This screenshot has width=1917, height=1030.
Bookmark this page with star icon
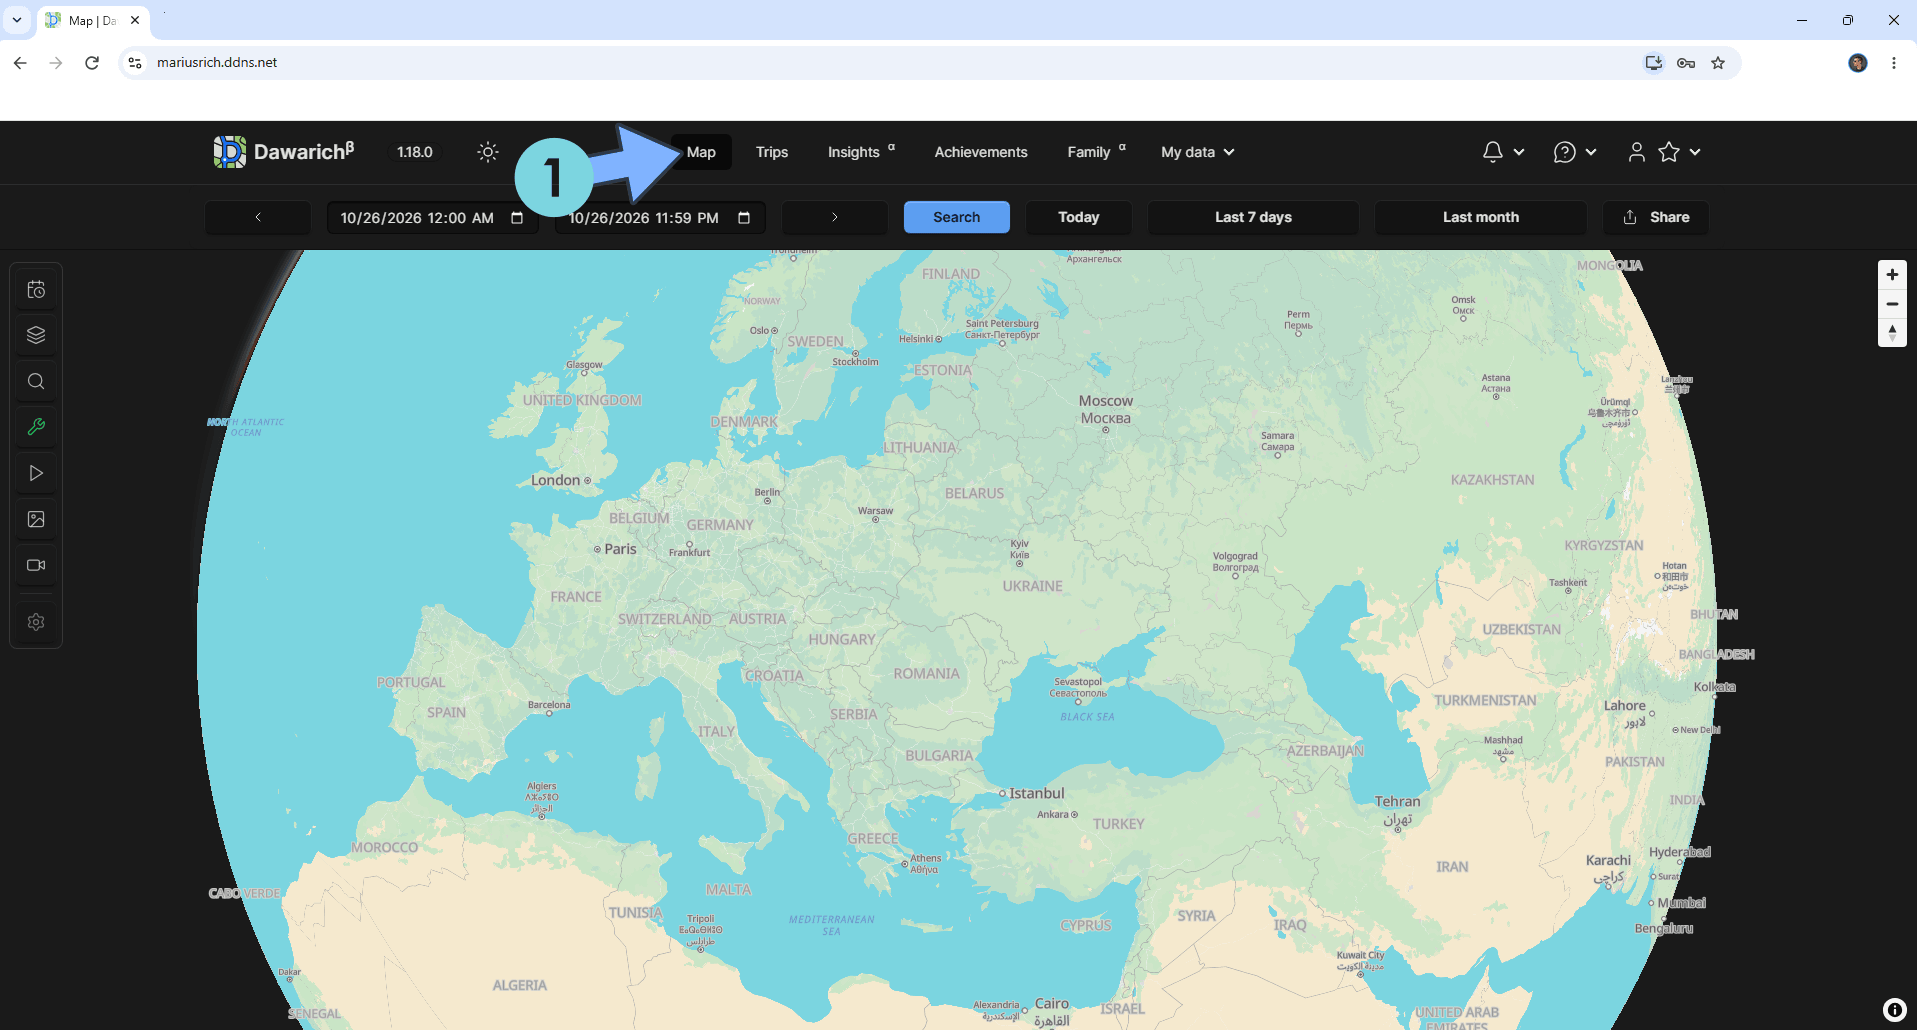coord(1718,63)
